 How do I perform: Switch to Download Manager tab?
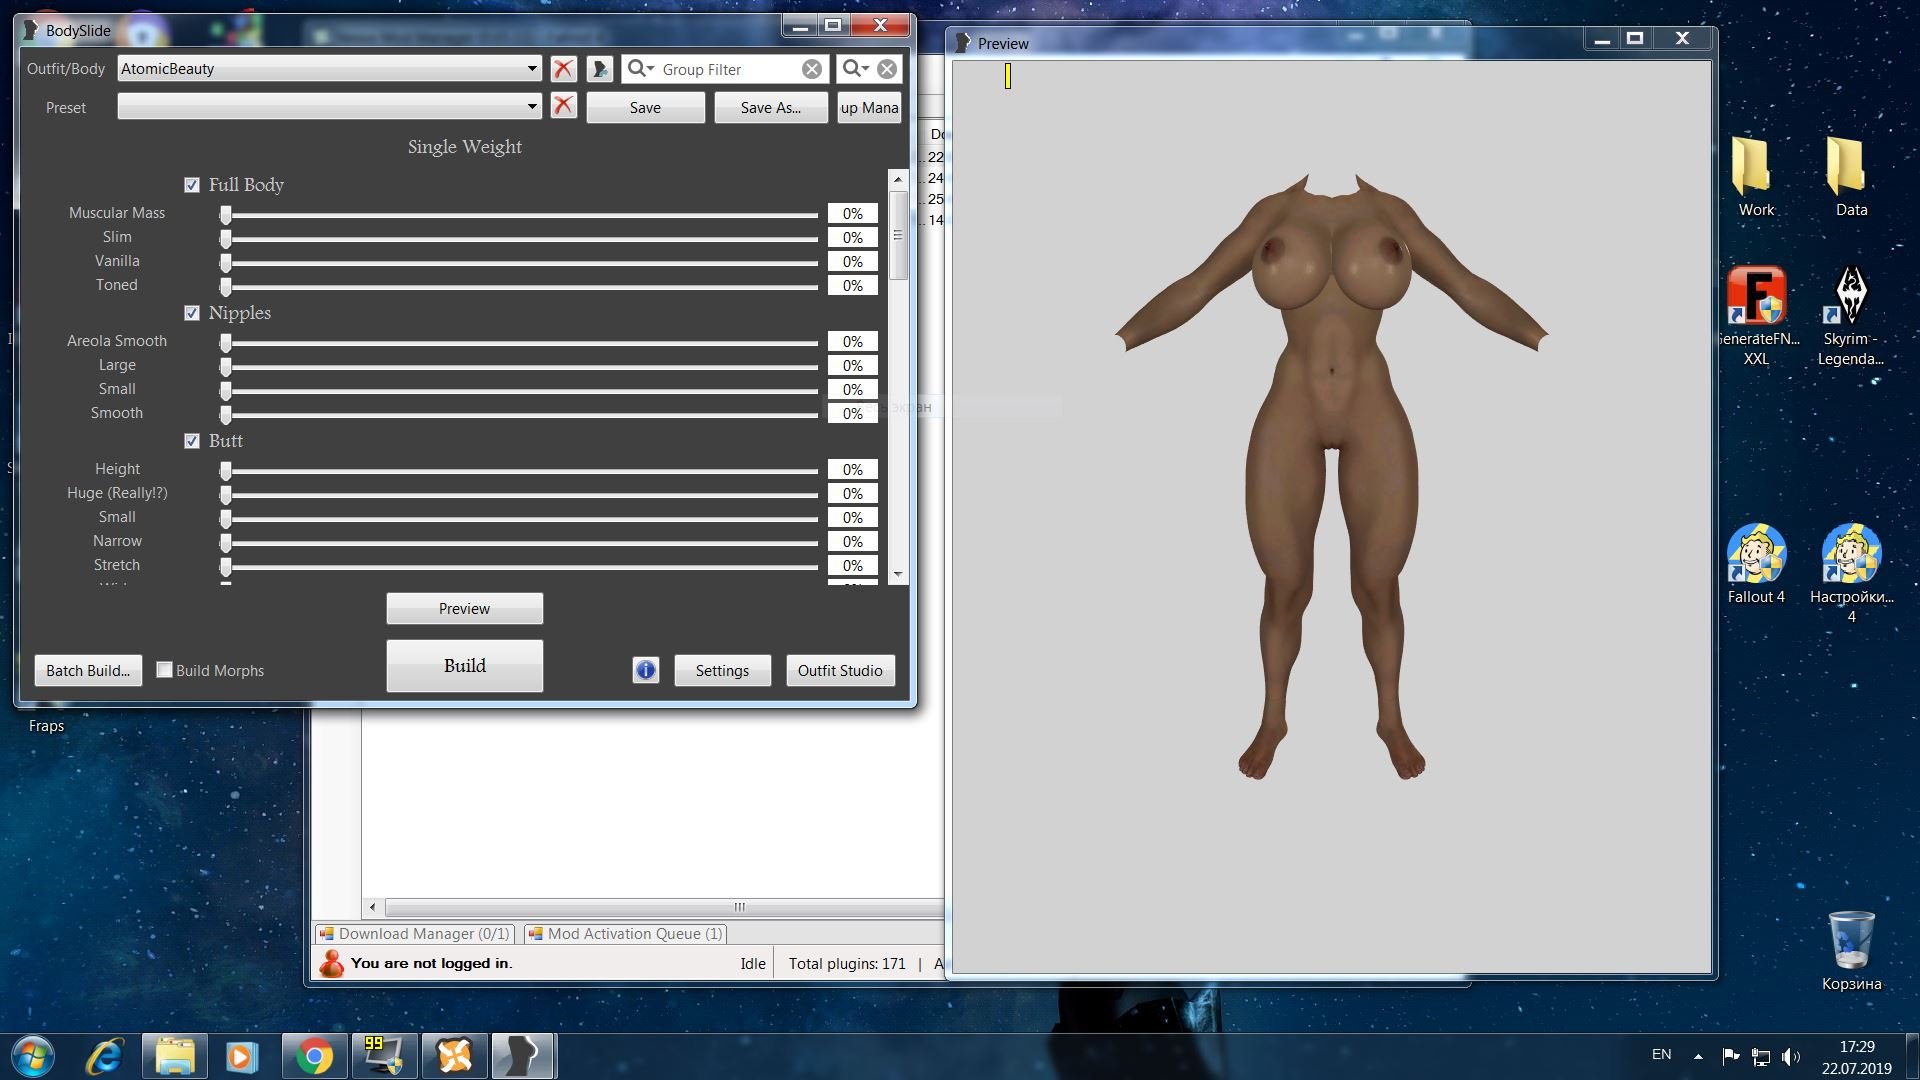[x=415, y=934]
